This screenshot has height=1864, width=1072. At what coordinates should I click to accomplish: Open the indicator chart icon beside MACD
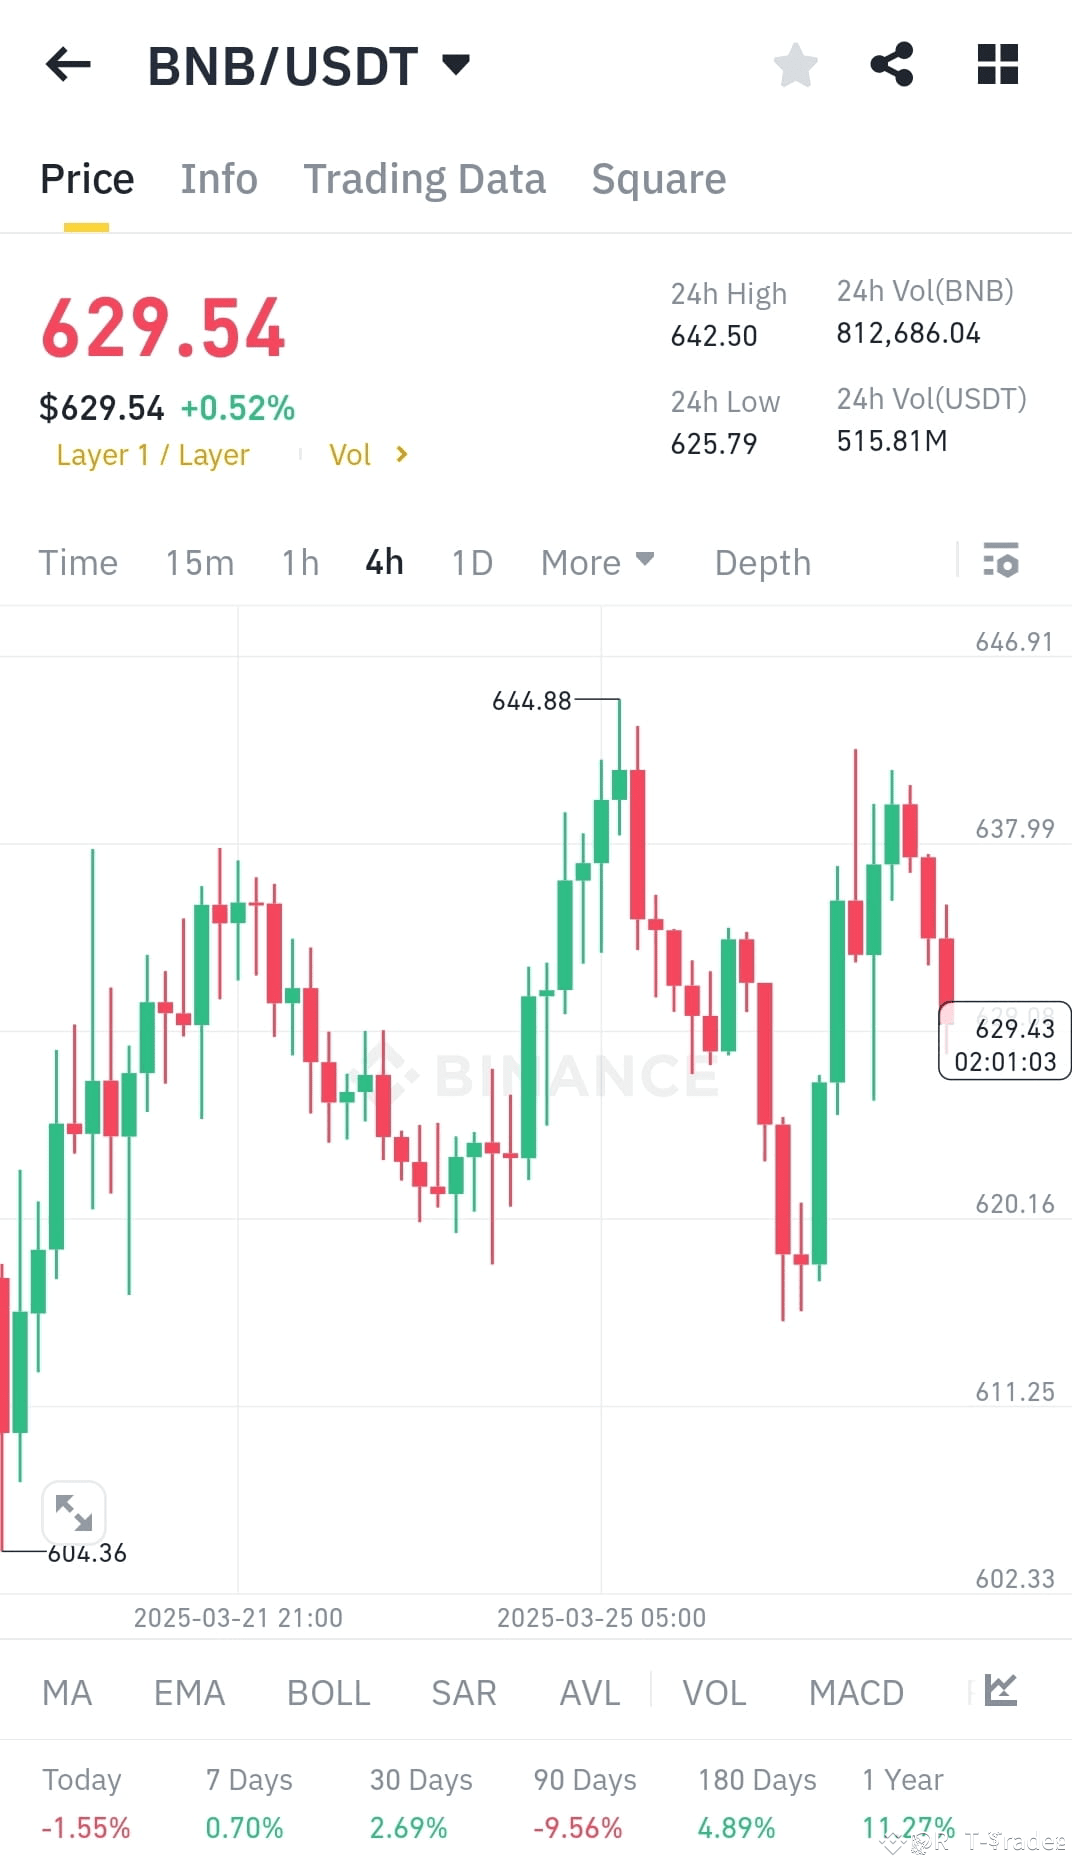(x=999, y=1692)
